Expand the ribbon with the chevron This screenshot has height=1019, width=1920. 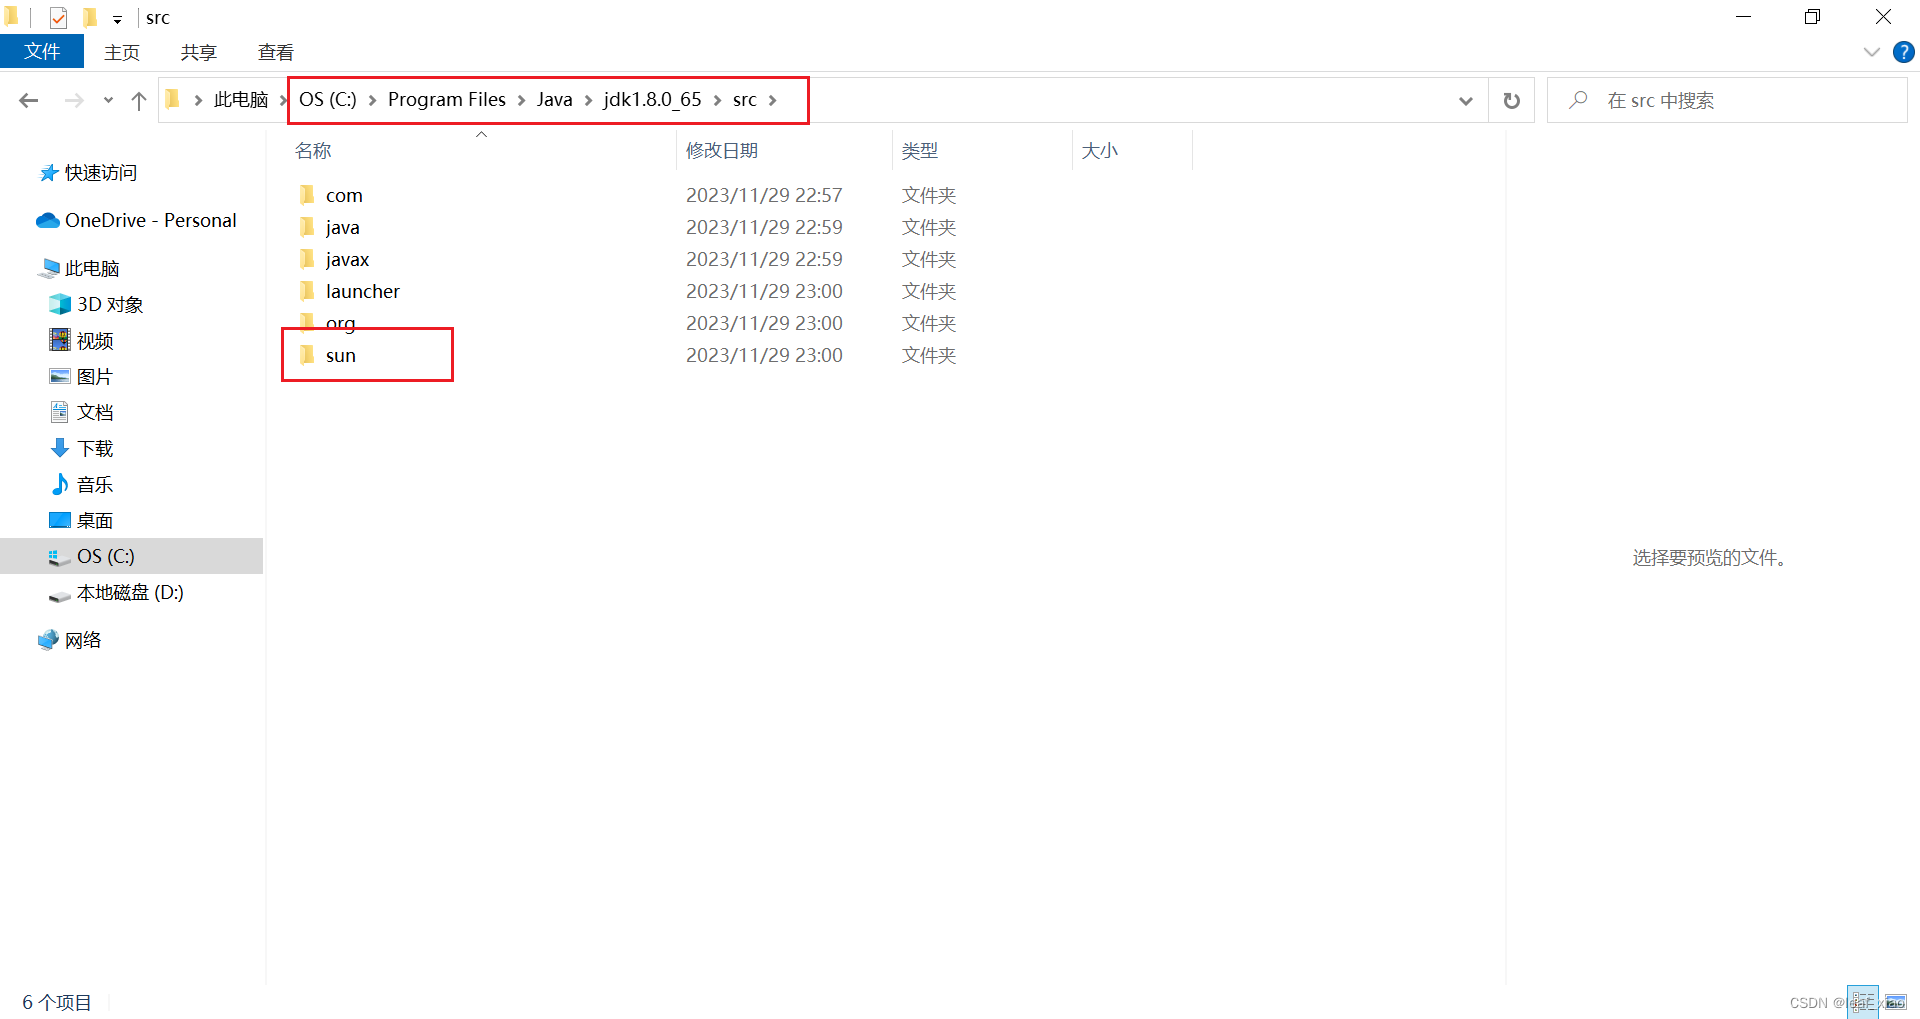pyautogui.click(x=1872, y=52)
